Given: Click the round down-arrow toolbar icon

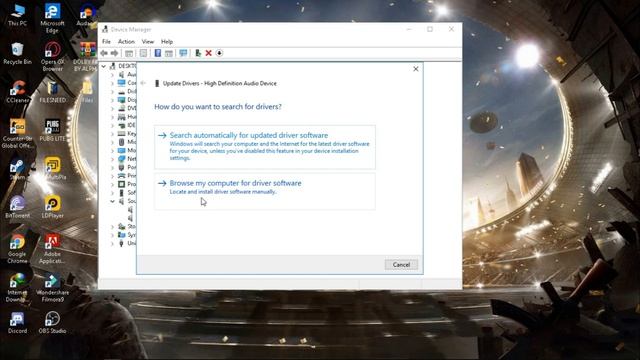Looking at the screenshot, I should (219, 53).
